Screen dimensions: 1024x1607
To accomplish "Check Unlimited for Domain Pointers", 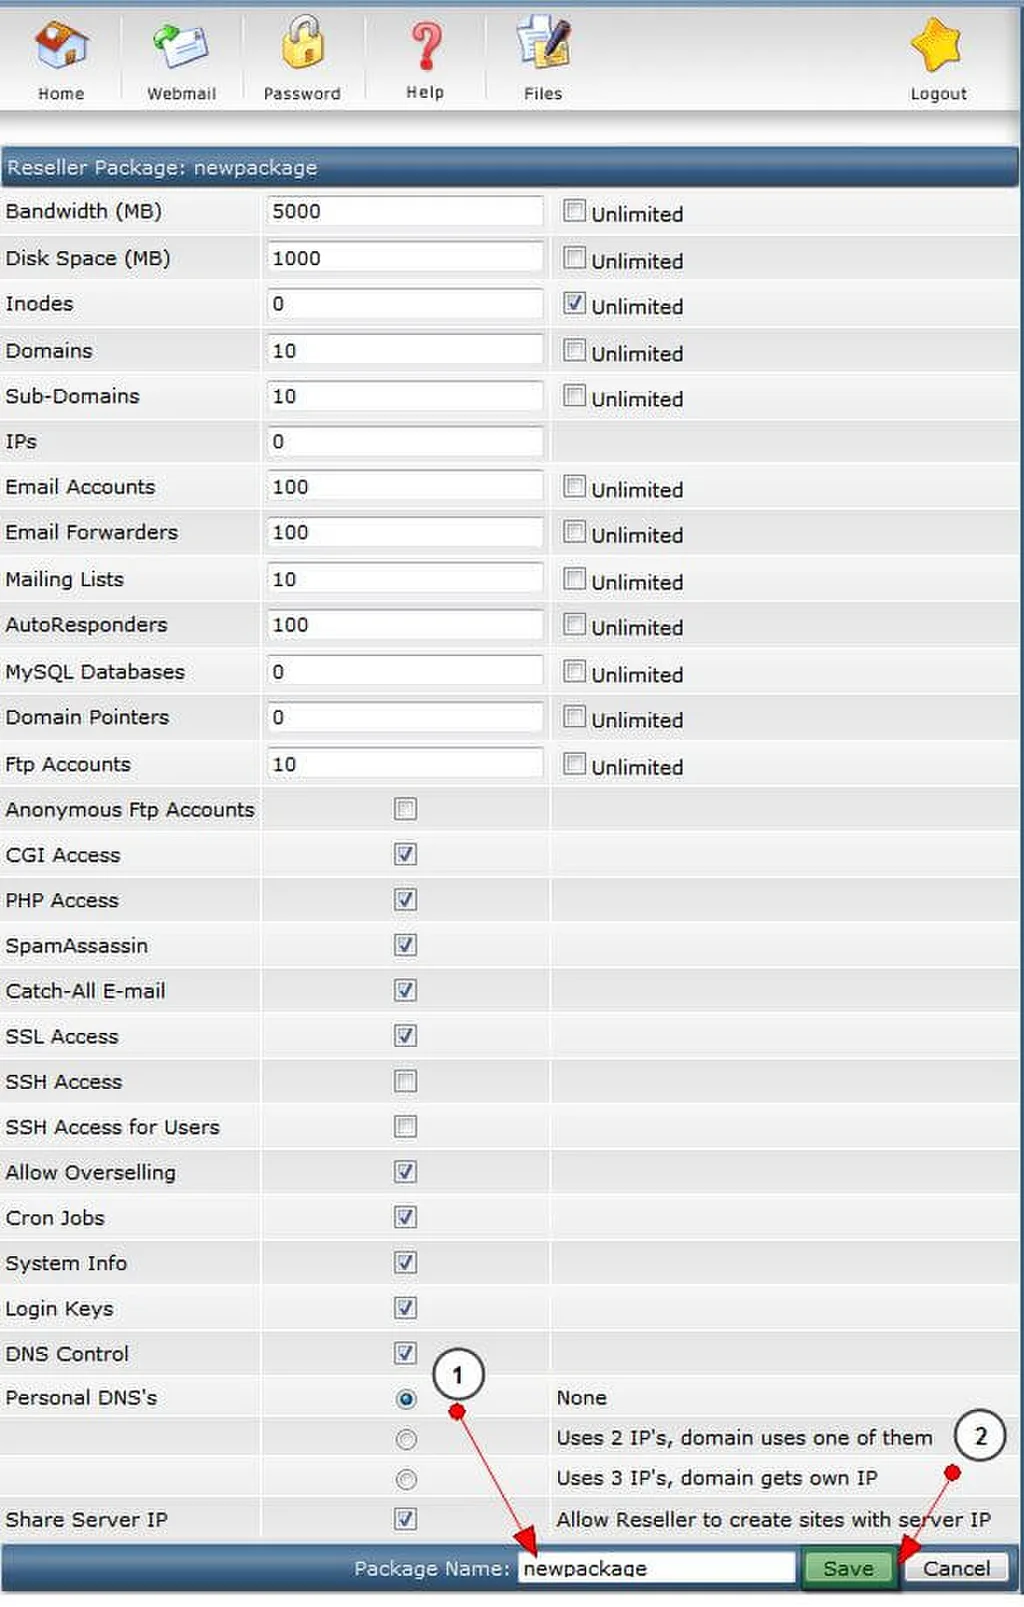I will click(x=574, y=716).
